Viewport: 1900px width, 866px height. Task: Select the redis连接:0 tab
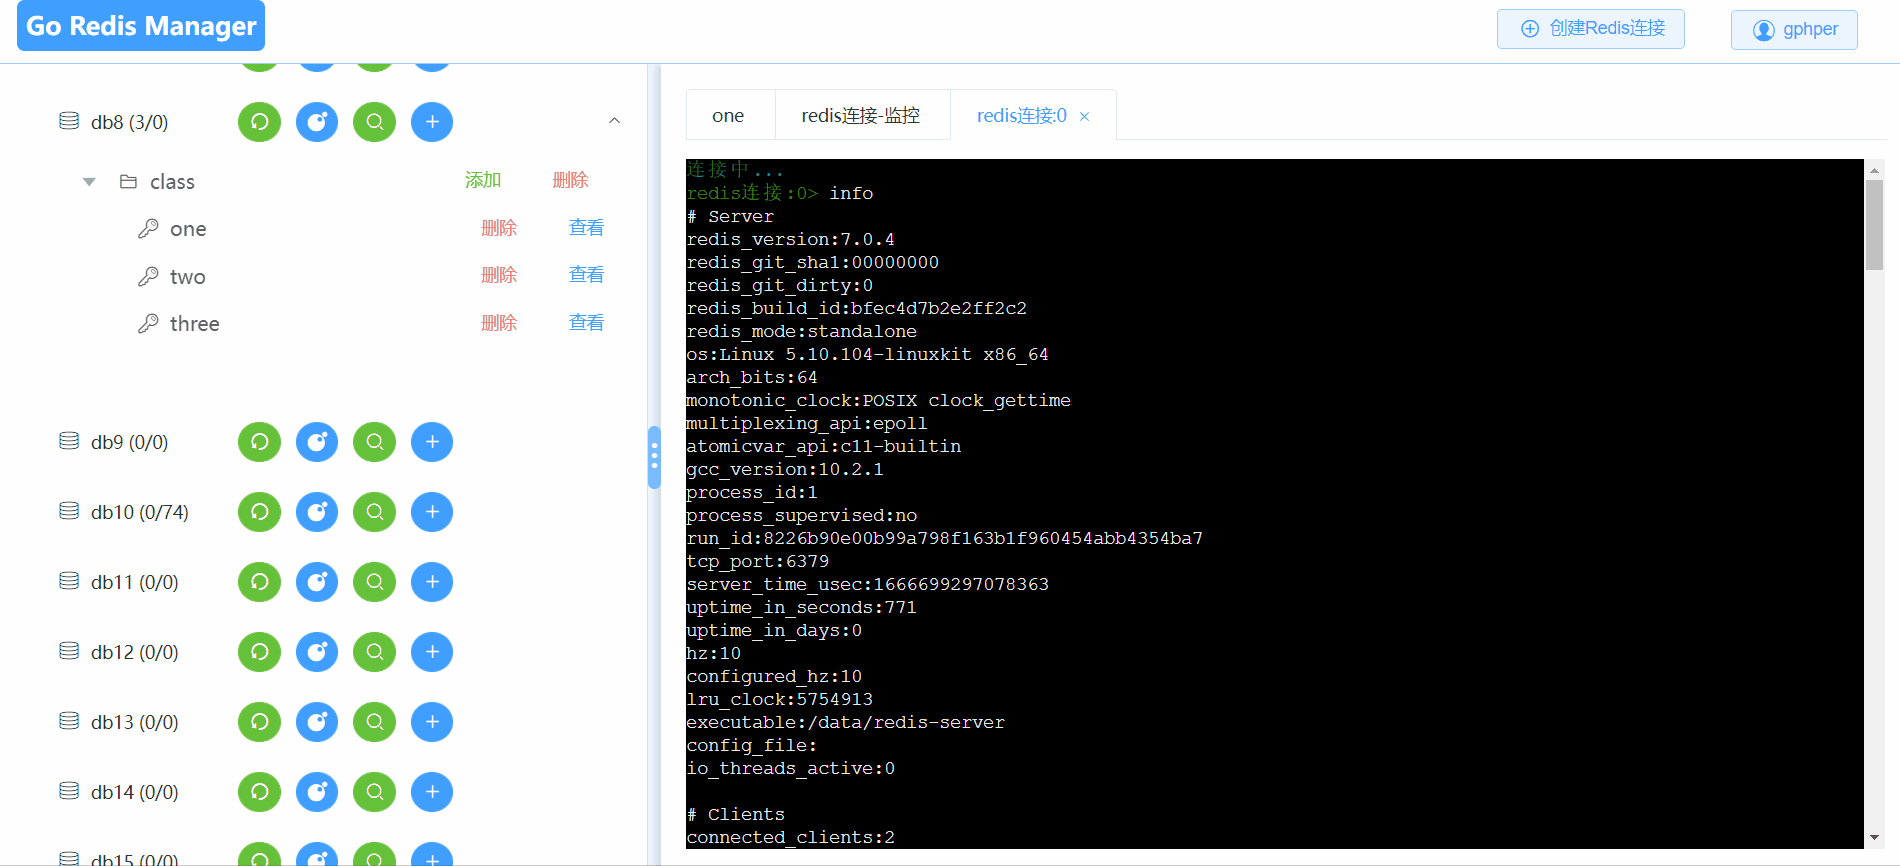[x=1022, y=116]
